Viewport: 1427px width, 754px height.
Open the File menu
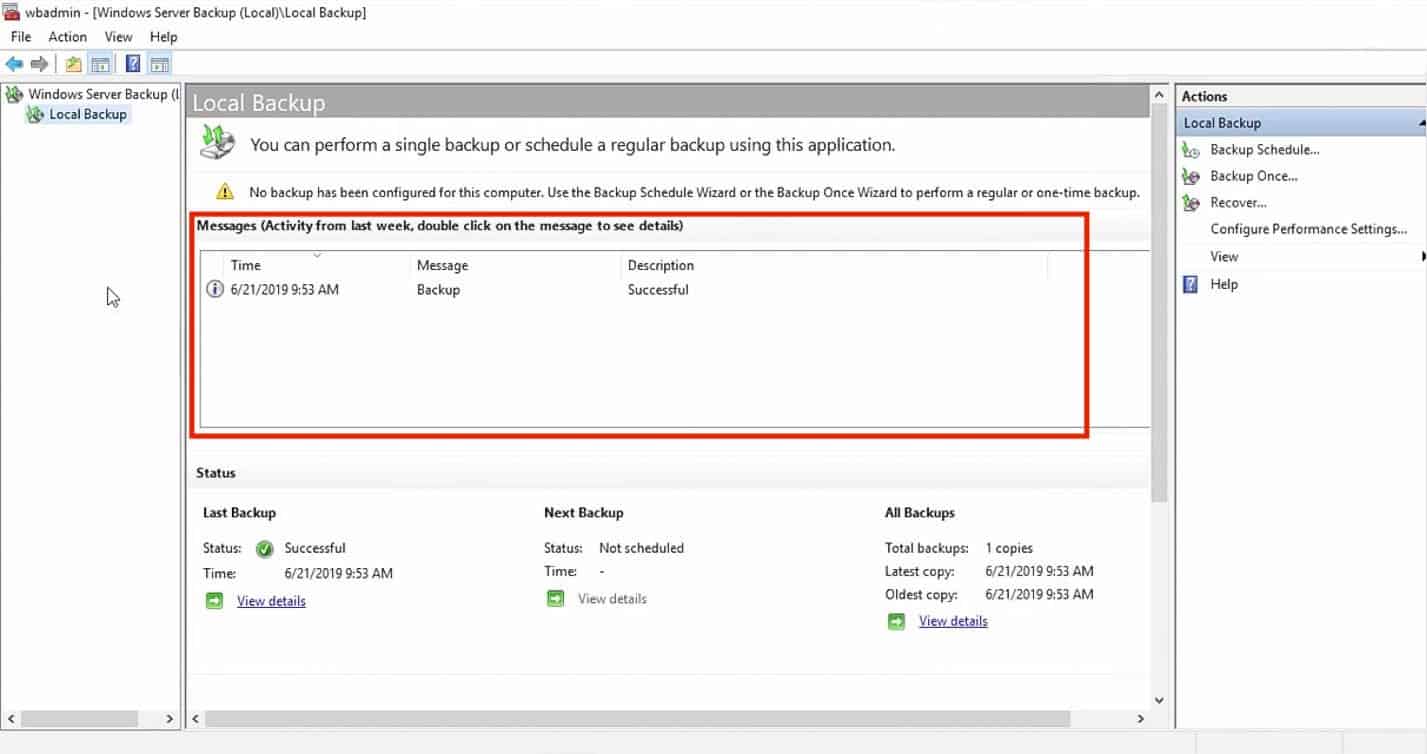(x=19, y=36)
